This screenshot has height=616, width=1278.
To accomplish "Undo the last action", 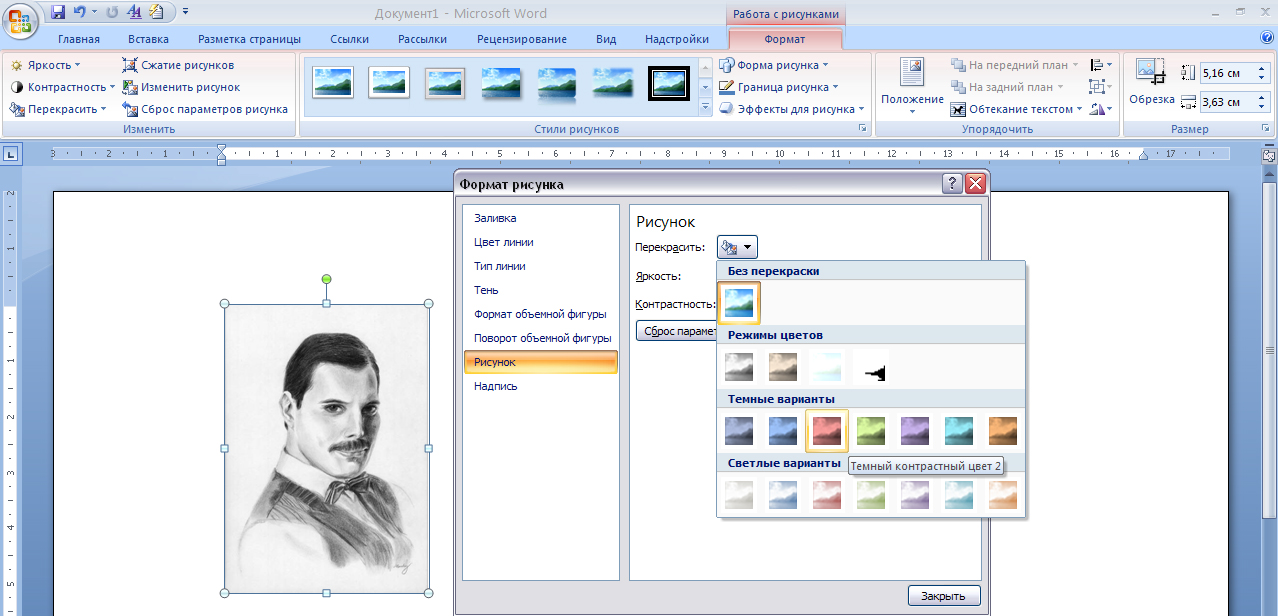I will tap(80, 13).
